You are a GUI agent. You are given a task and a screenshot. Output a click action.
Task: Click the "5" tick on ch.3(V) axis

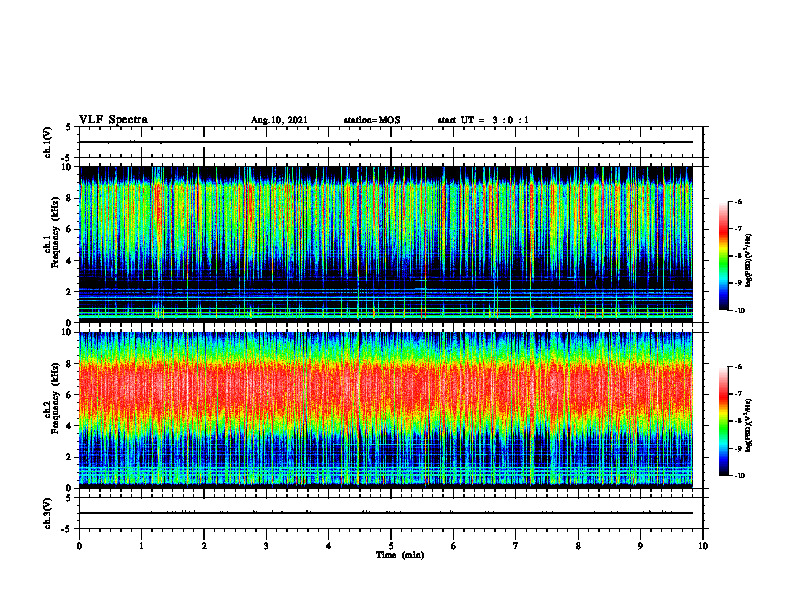coord(69,498)
